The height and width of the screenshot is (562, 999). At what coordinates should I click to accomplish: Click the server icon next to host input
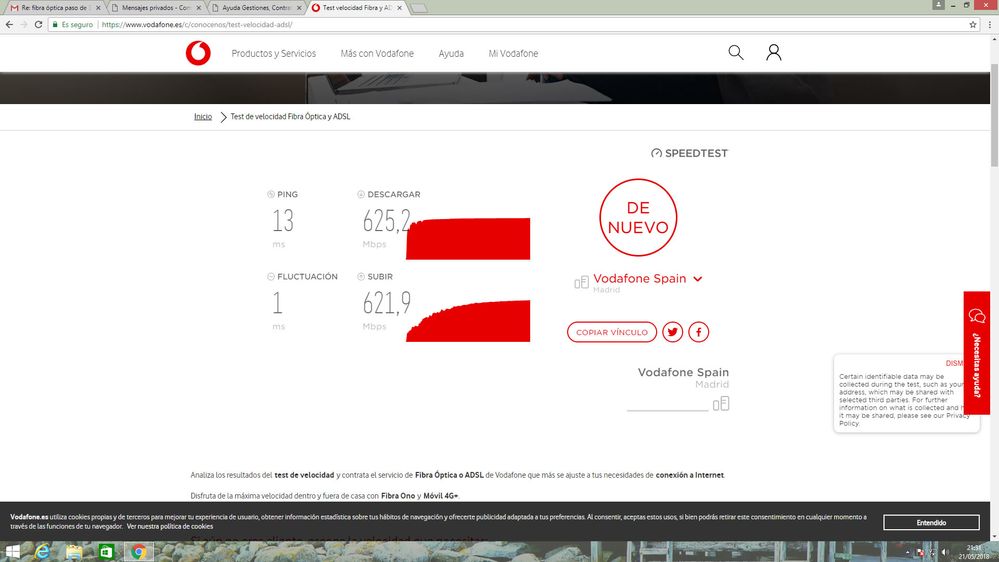721,404
